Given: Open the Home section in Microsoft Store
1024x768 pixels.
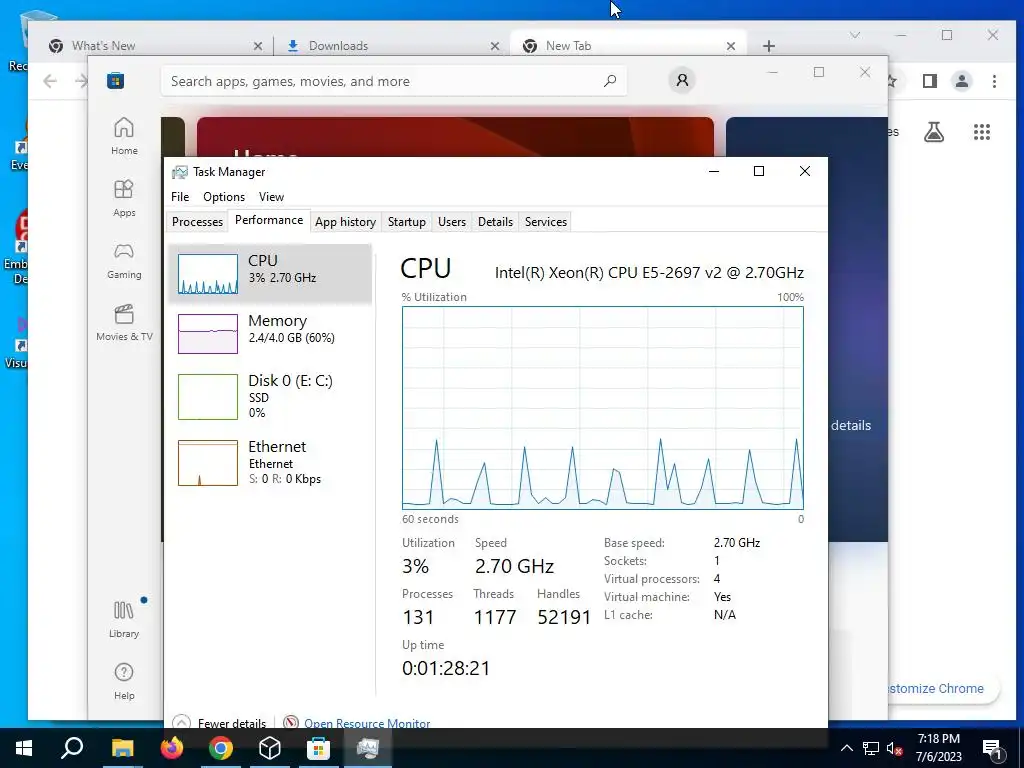Looking at the screenshot, I should pyautogui.click(x=124, y=136).
